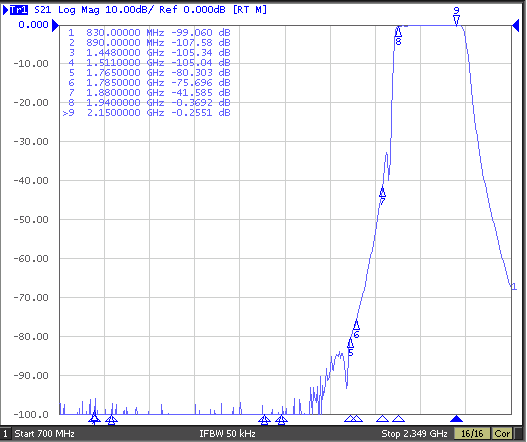Click the channel 1 number in status bar

coord(5,434)
